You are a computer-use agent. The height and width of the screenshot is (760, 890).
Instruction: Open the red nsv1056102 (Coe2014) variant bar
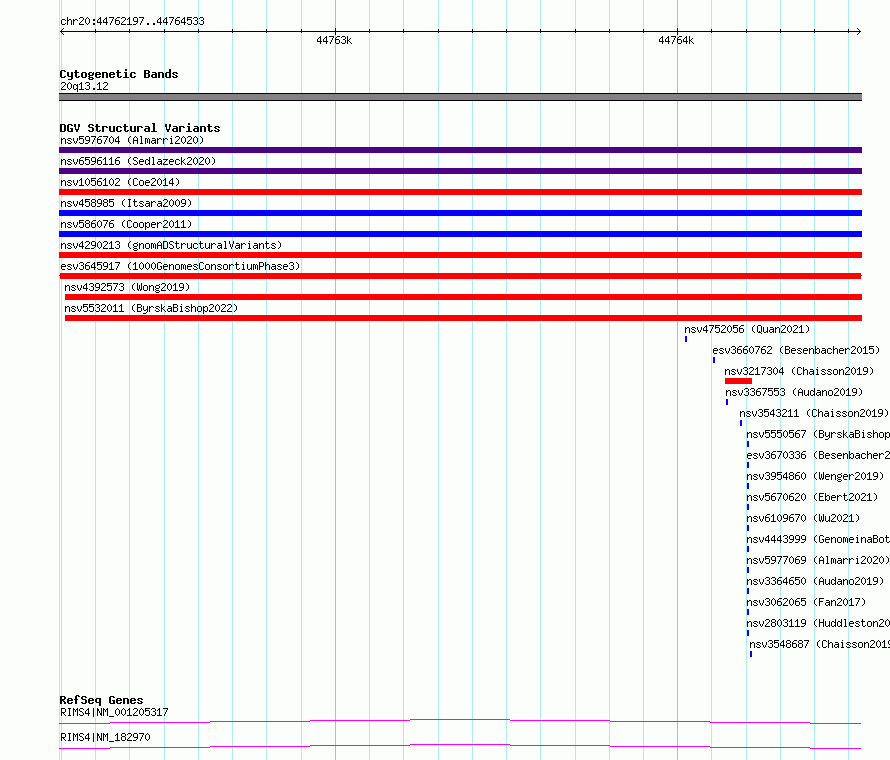click(x=460, y=192)
